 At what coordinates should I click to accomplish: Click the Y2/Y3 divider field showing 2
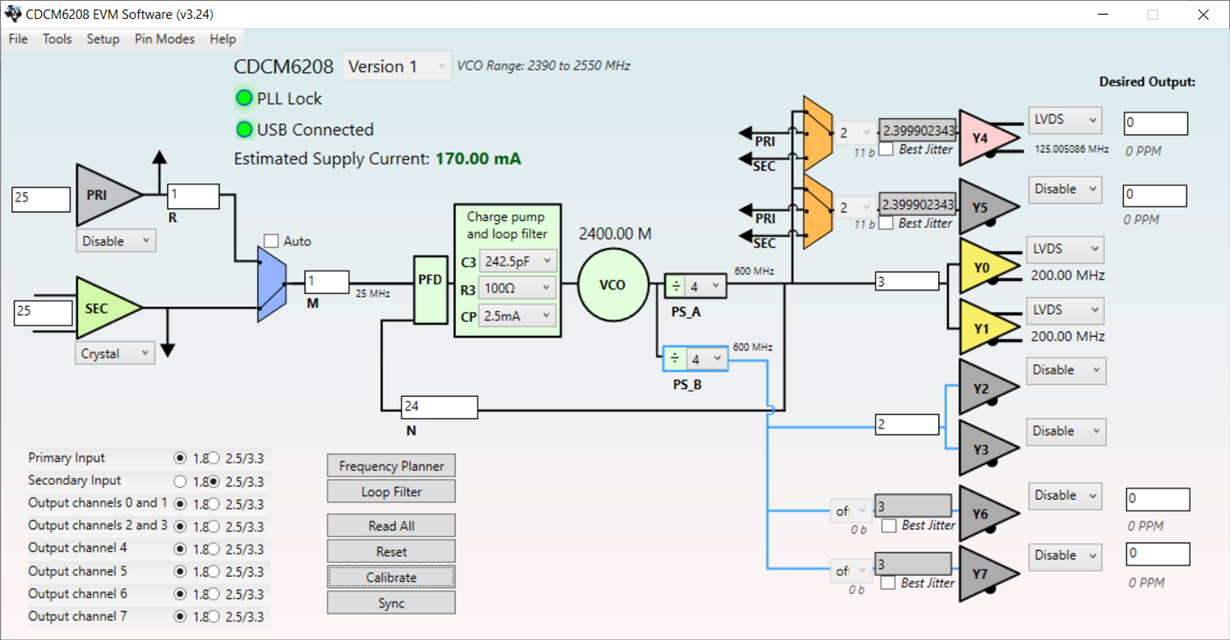tap(907, 425)
